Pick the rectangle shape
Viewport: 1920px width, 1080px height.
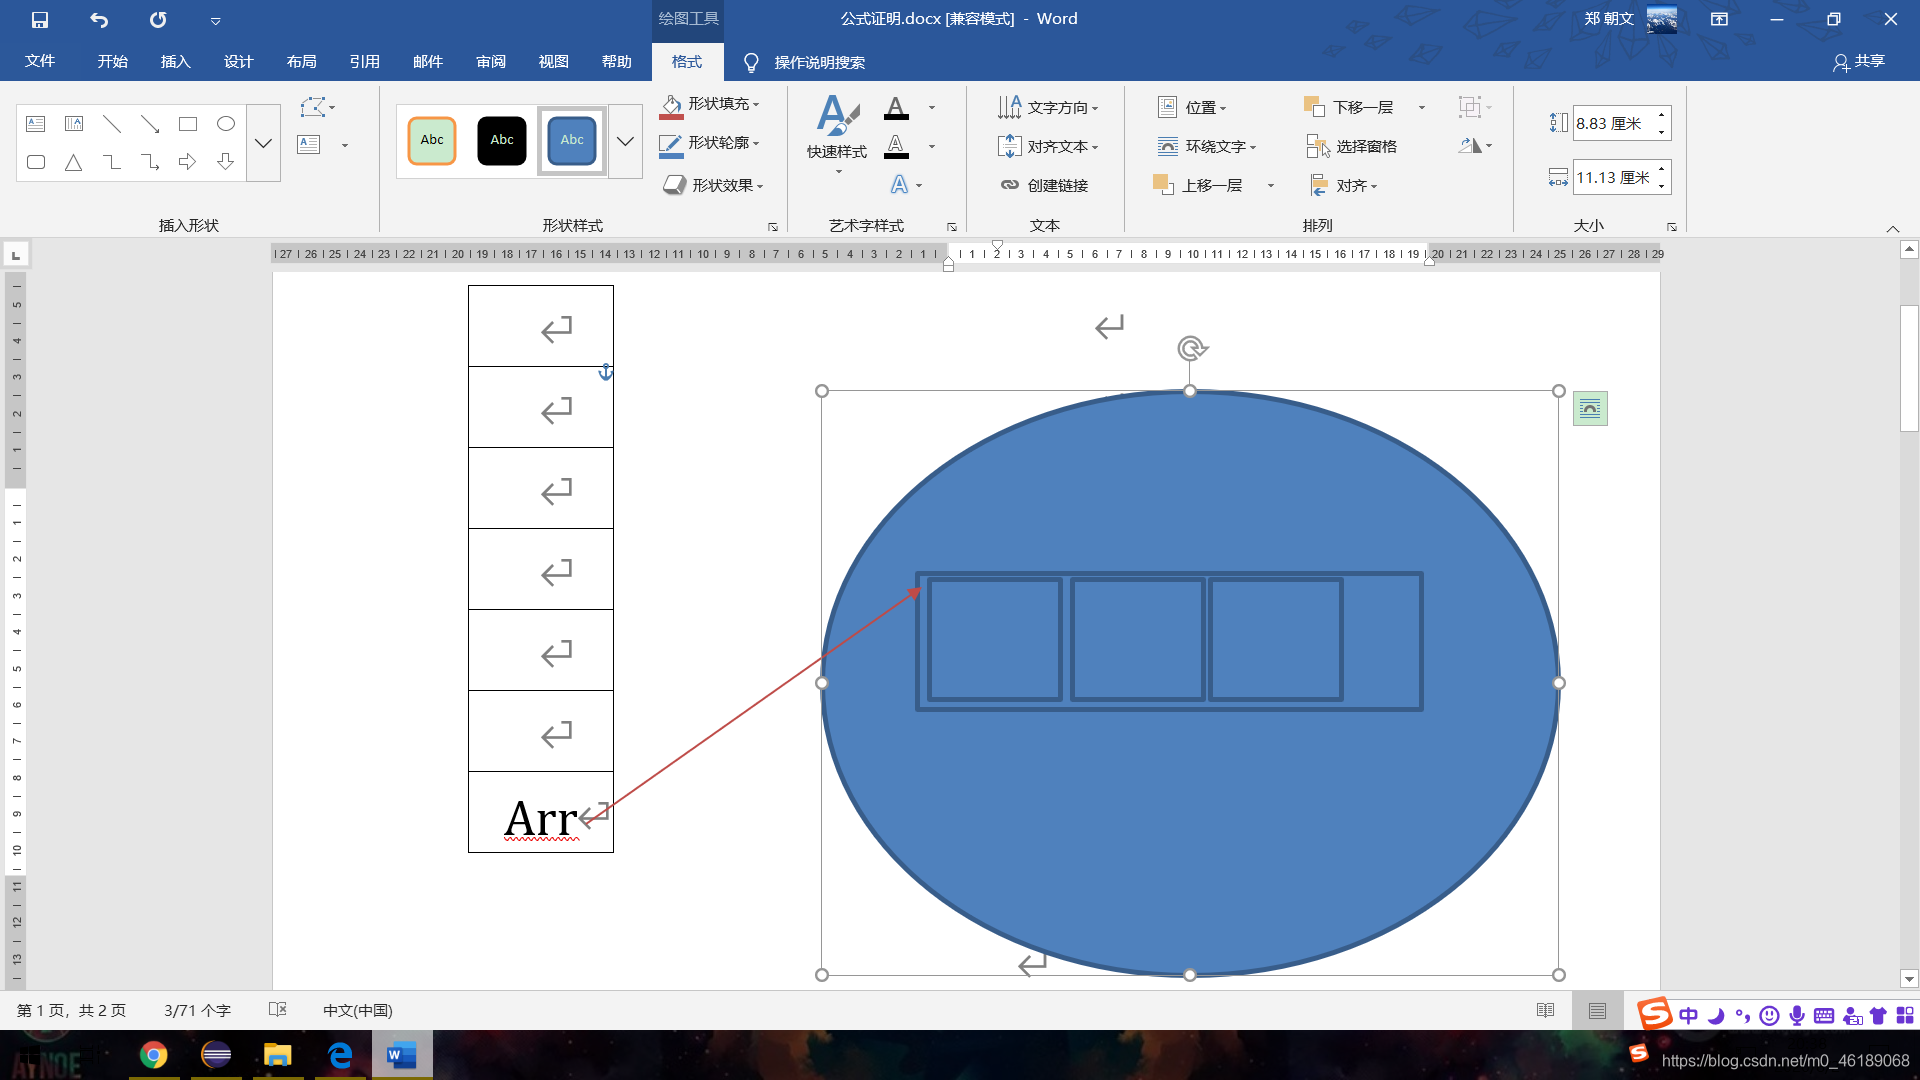(188, 124)
